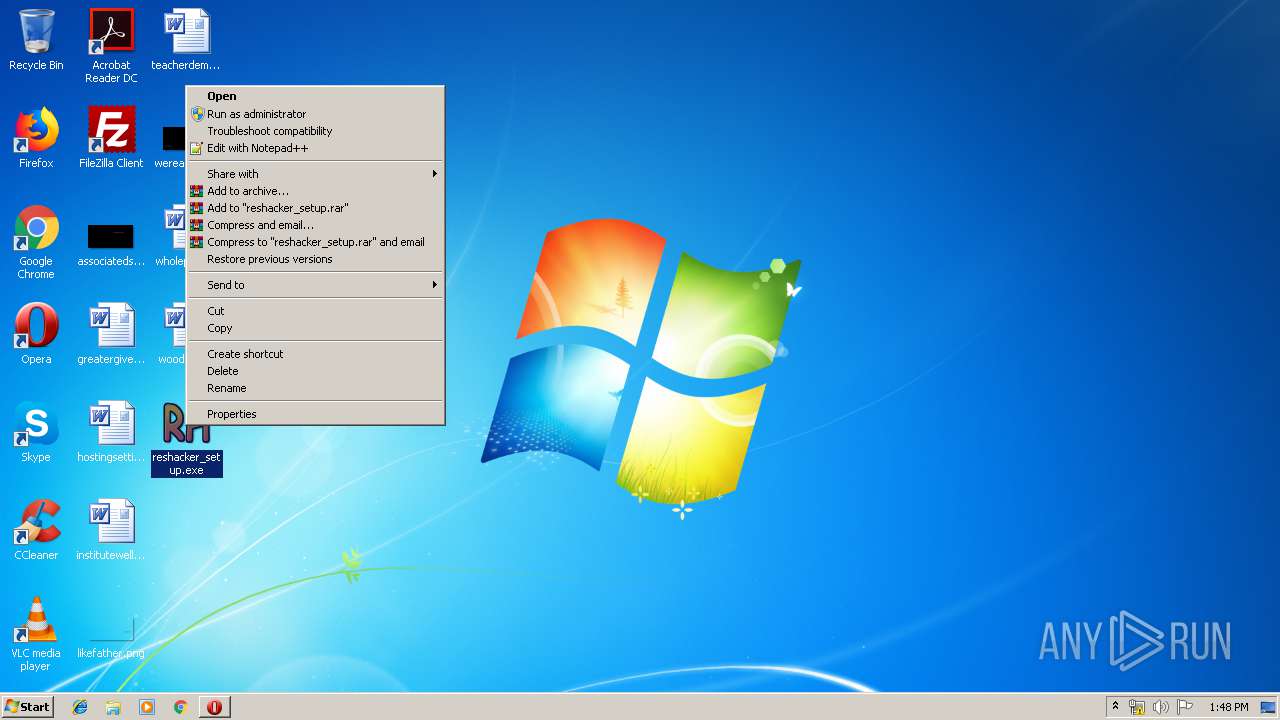Choose Restore previous versions

(315, 259)
